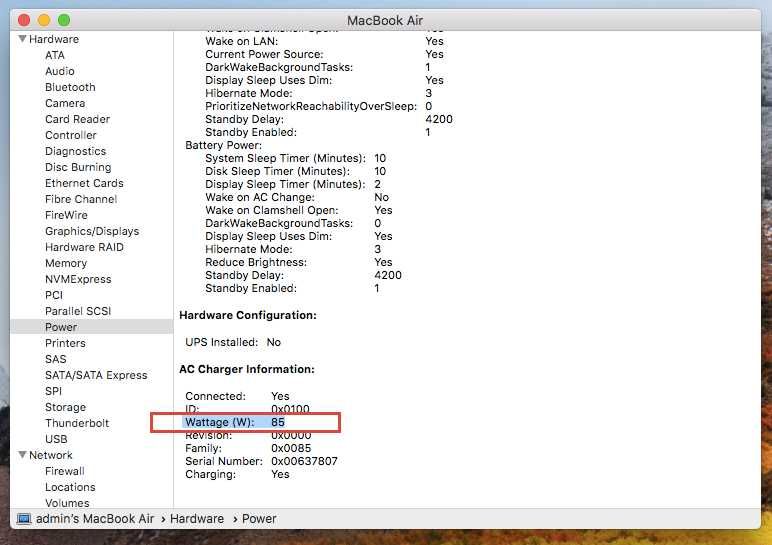772x545 pixels.
Task: Open Firewall under Network
Action: 64,471
